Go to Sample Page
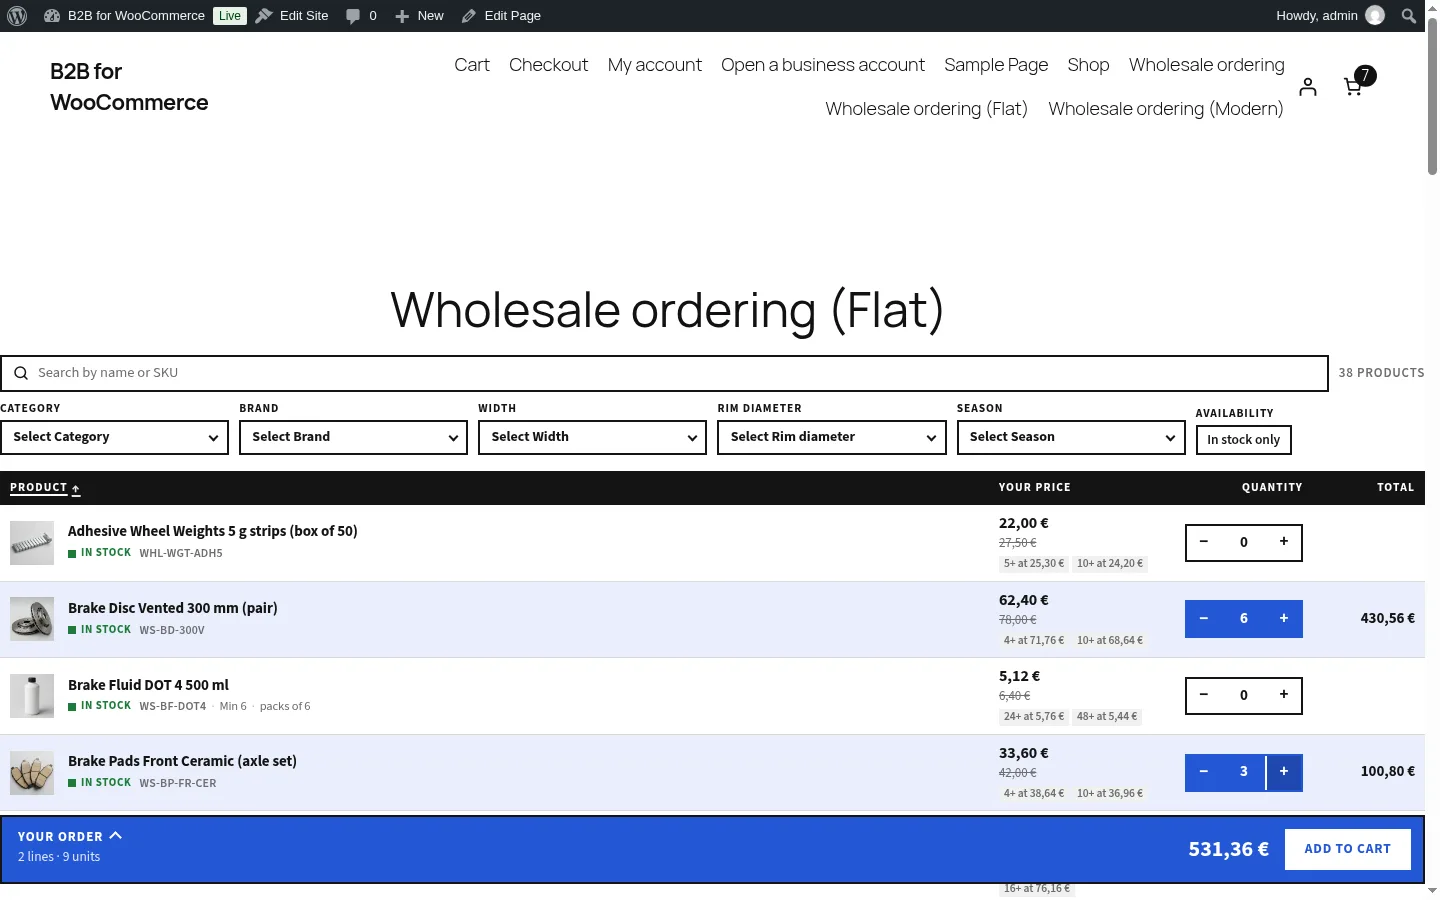The image size is (1440, 900). 996,65
